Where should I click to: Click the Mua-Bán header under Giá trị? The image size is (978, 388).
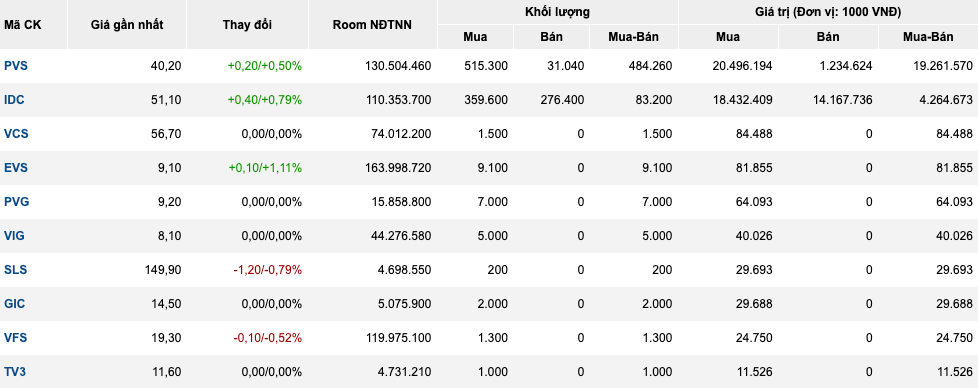[928, 37]
